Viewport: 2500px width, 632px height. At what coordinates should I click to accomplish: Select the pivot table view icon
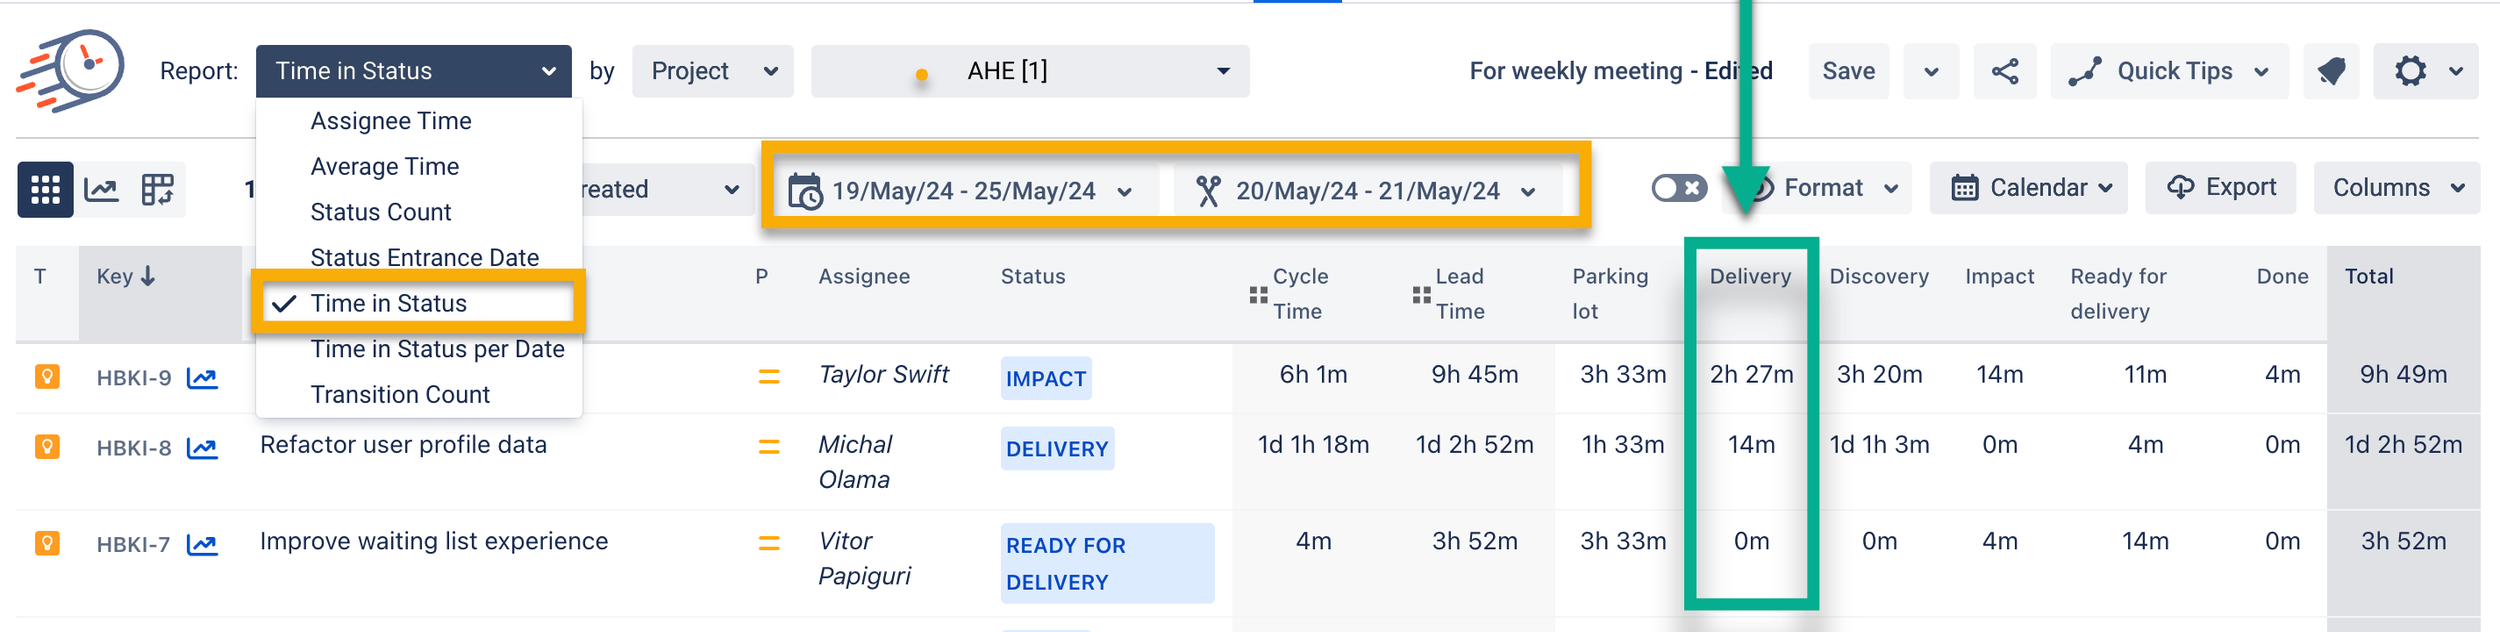(x=157, y=189)
